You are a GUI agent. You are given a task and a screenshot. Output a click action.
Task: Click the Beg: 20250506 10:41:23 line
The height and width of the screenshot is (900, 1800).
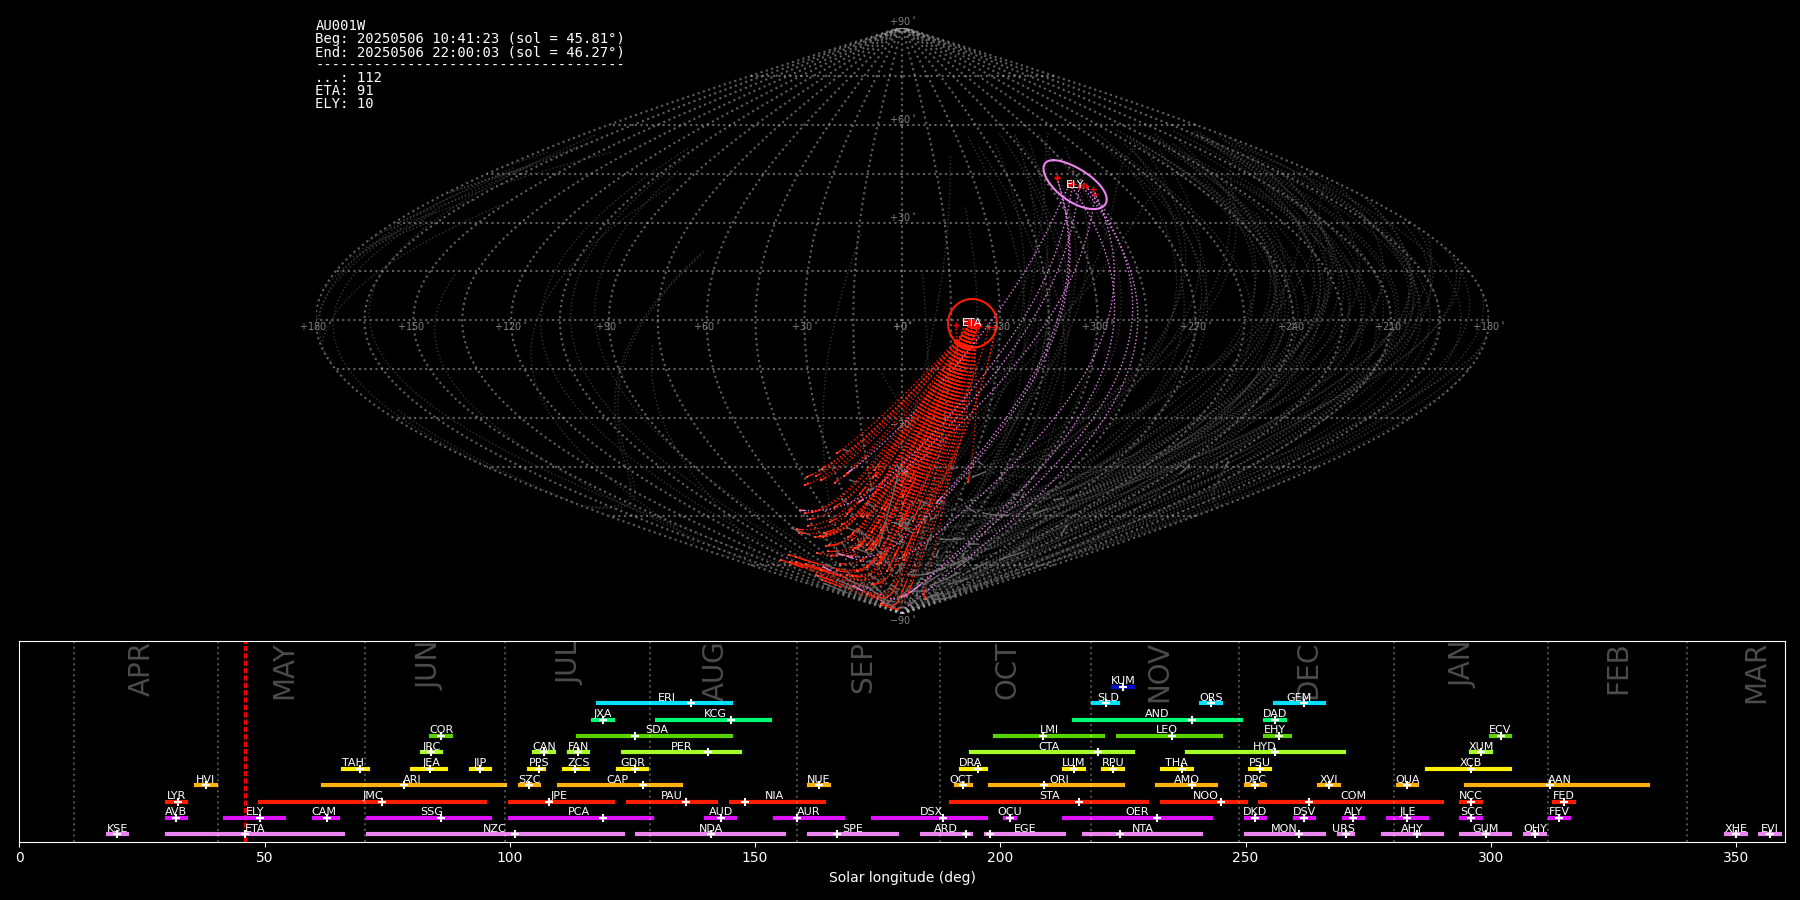469,39
